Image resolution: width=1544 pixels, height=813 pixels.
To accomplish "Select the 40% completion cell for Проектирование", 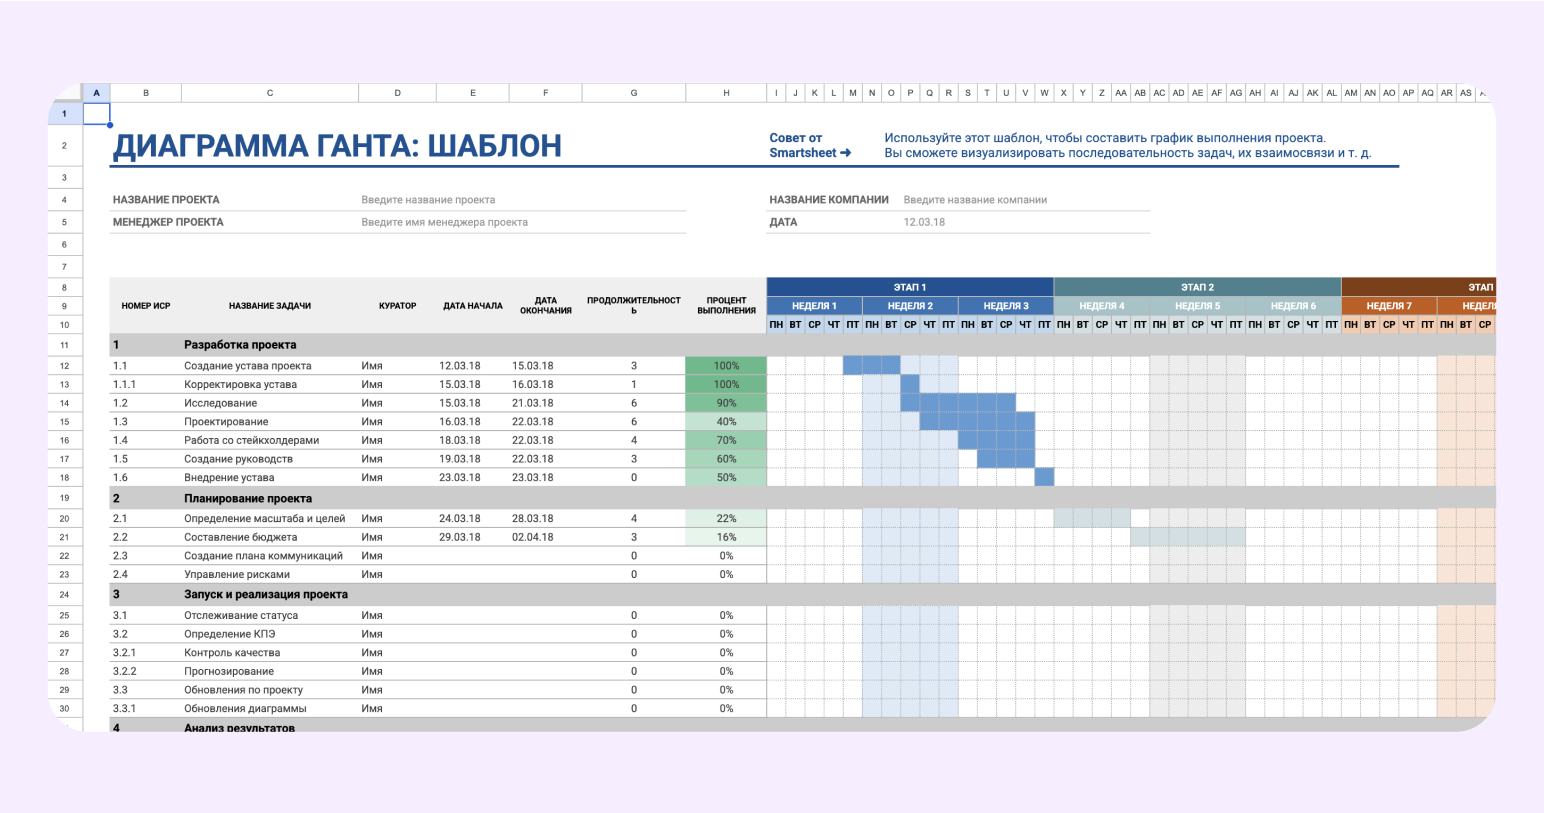I will (x=726, y=422).
